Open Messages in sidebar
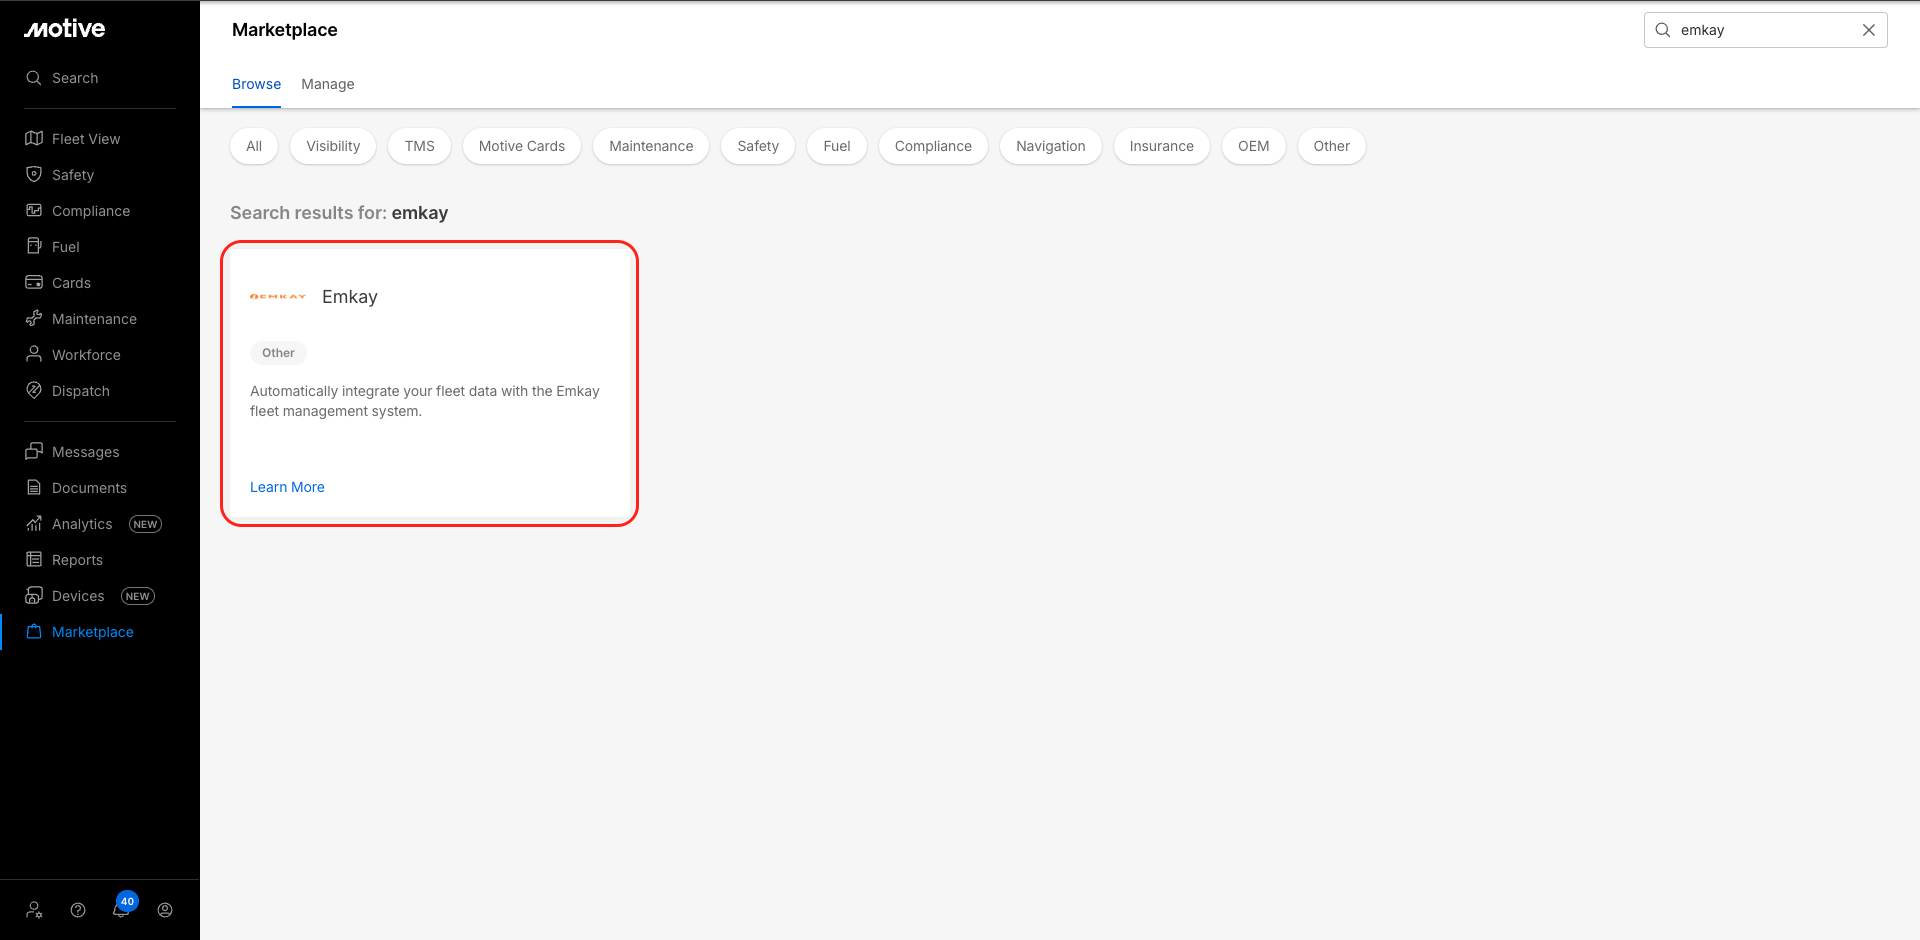The width and height of the screenshot is (1920, 940). tap(85, 452)
